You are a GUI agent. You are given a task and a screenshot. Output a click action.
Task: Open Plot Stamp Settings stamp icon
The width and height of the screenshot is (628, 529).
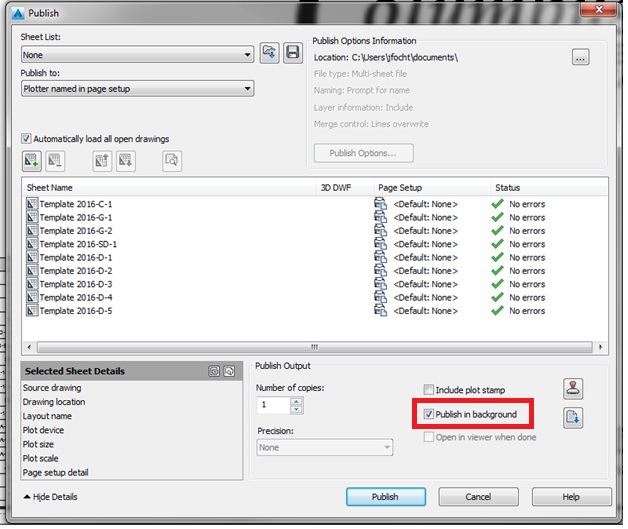(x=573, y=389)
